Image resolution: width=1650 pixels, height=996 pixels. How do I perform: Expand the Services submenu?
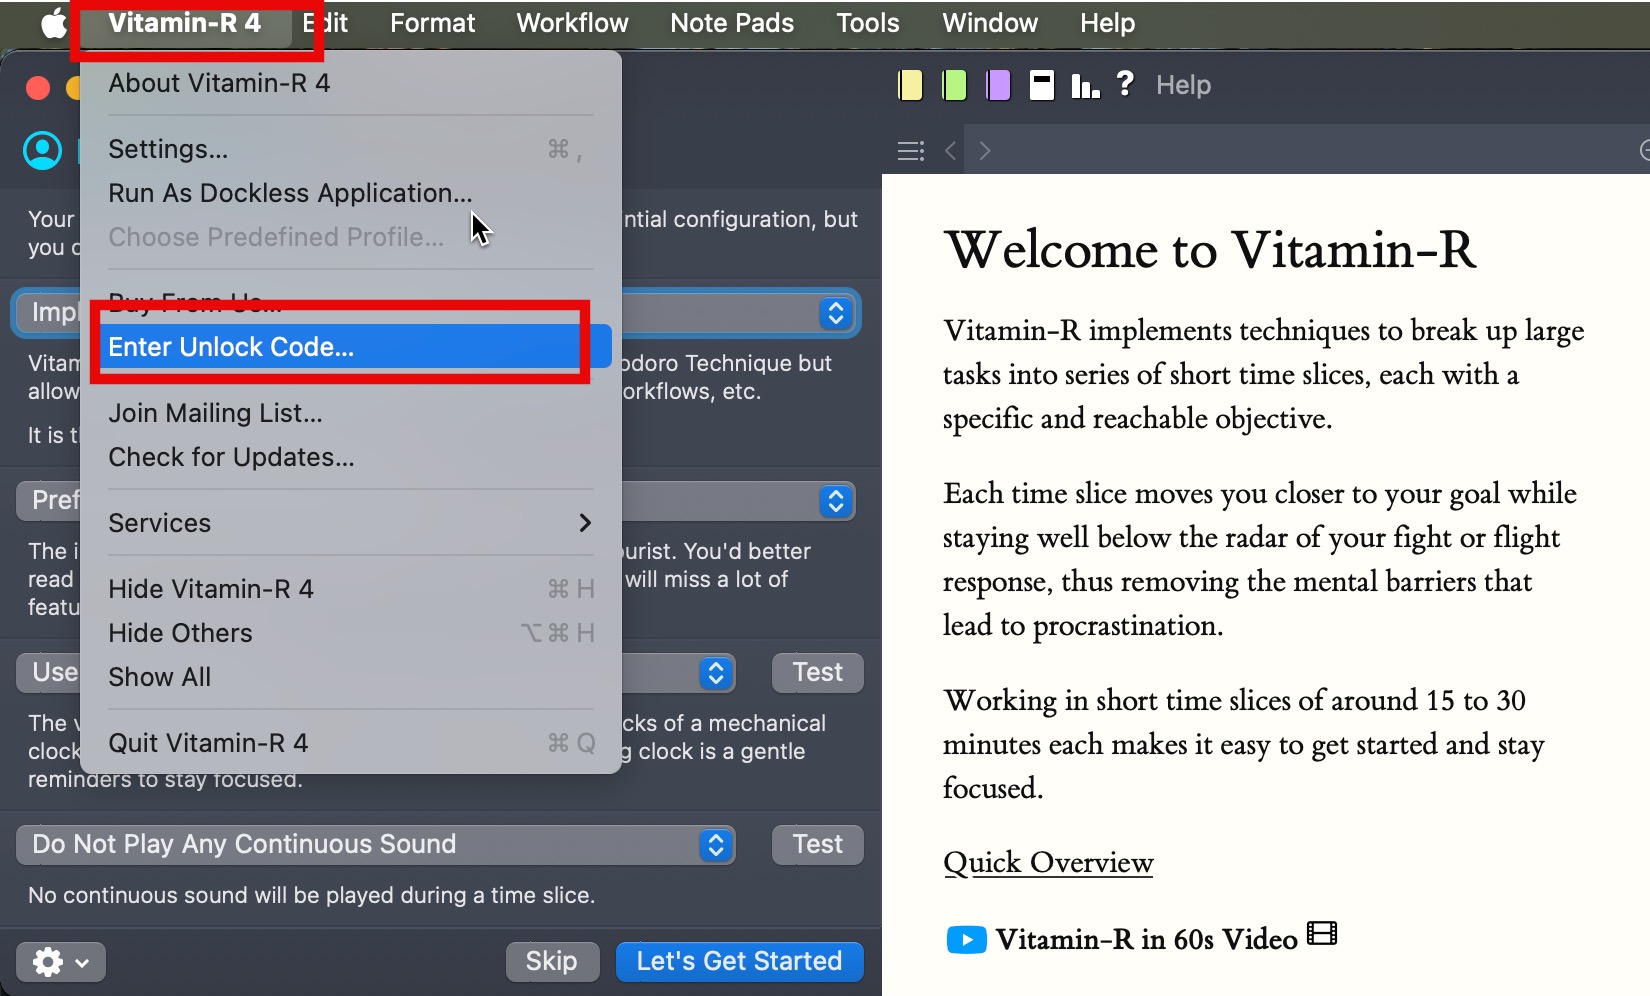coord(350,523)
